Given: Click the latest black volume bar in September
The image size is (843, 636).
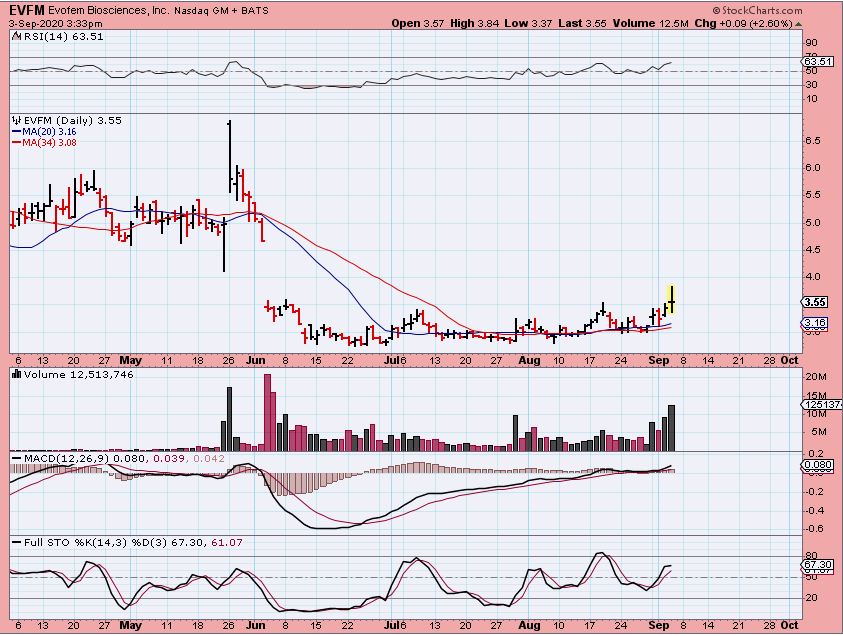Looking at the screenshot, I should [671, 428].
